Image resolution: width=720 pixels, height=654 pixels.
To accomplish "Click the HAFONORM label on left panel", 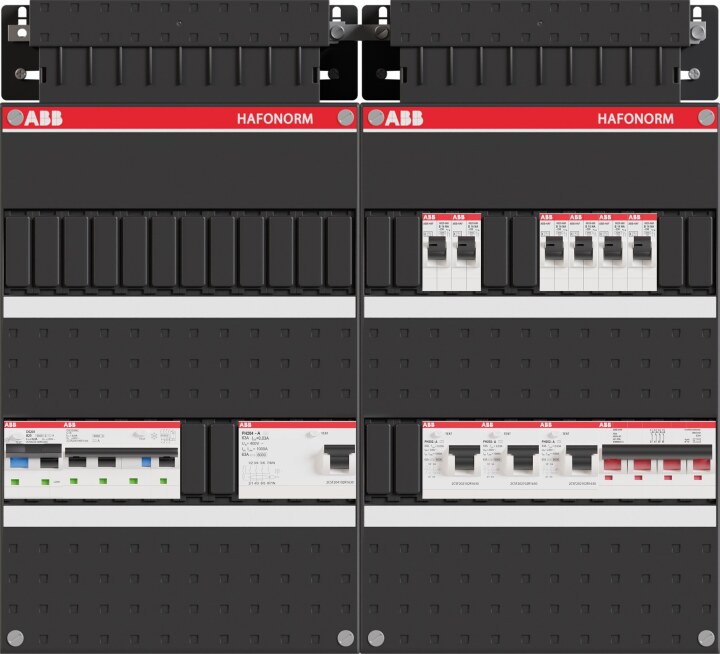I will point(274,118).
